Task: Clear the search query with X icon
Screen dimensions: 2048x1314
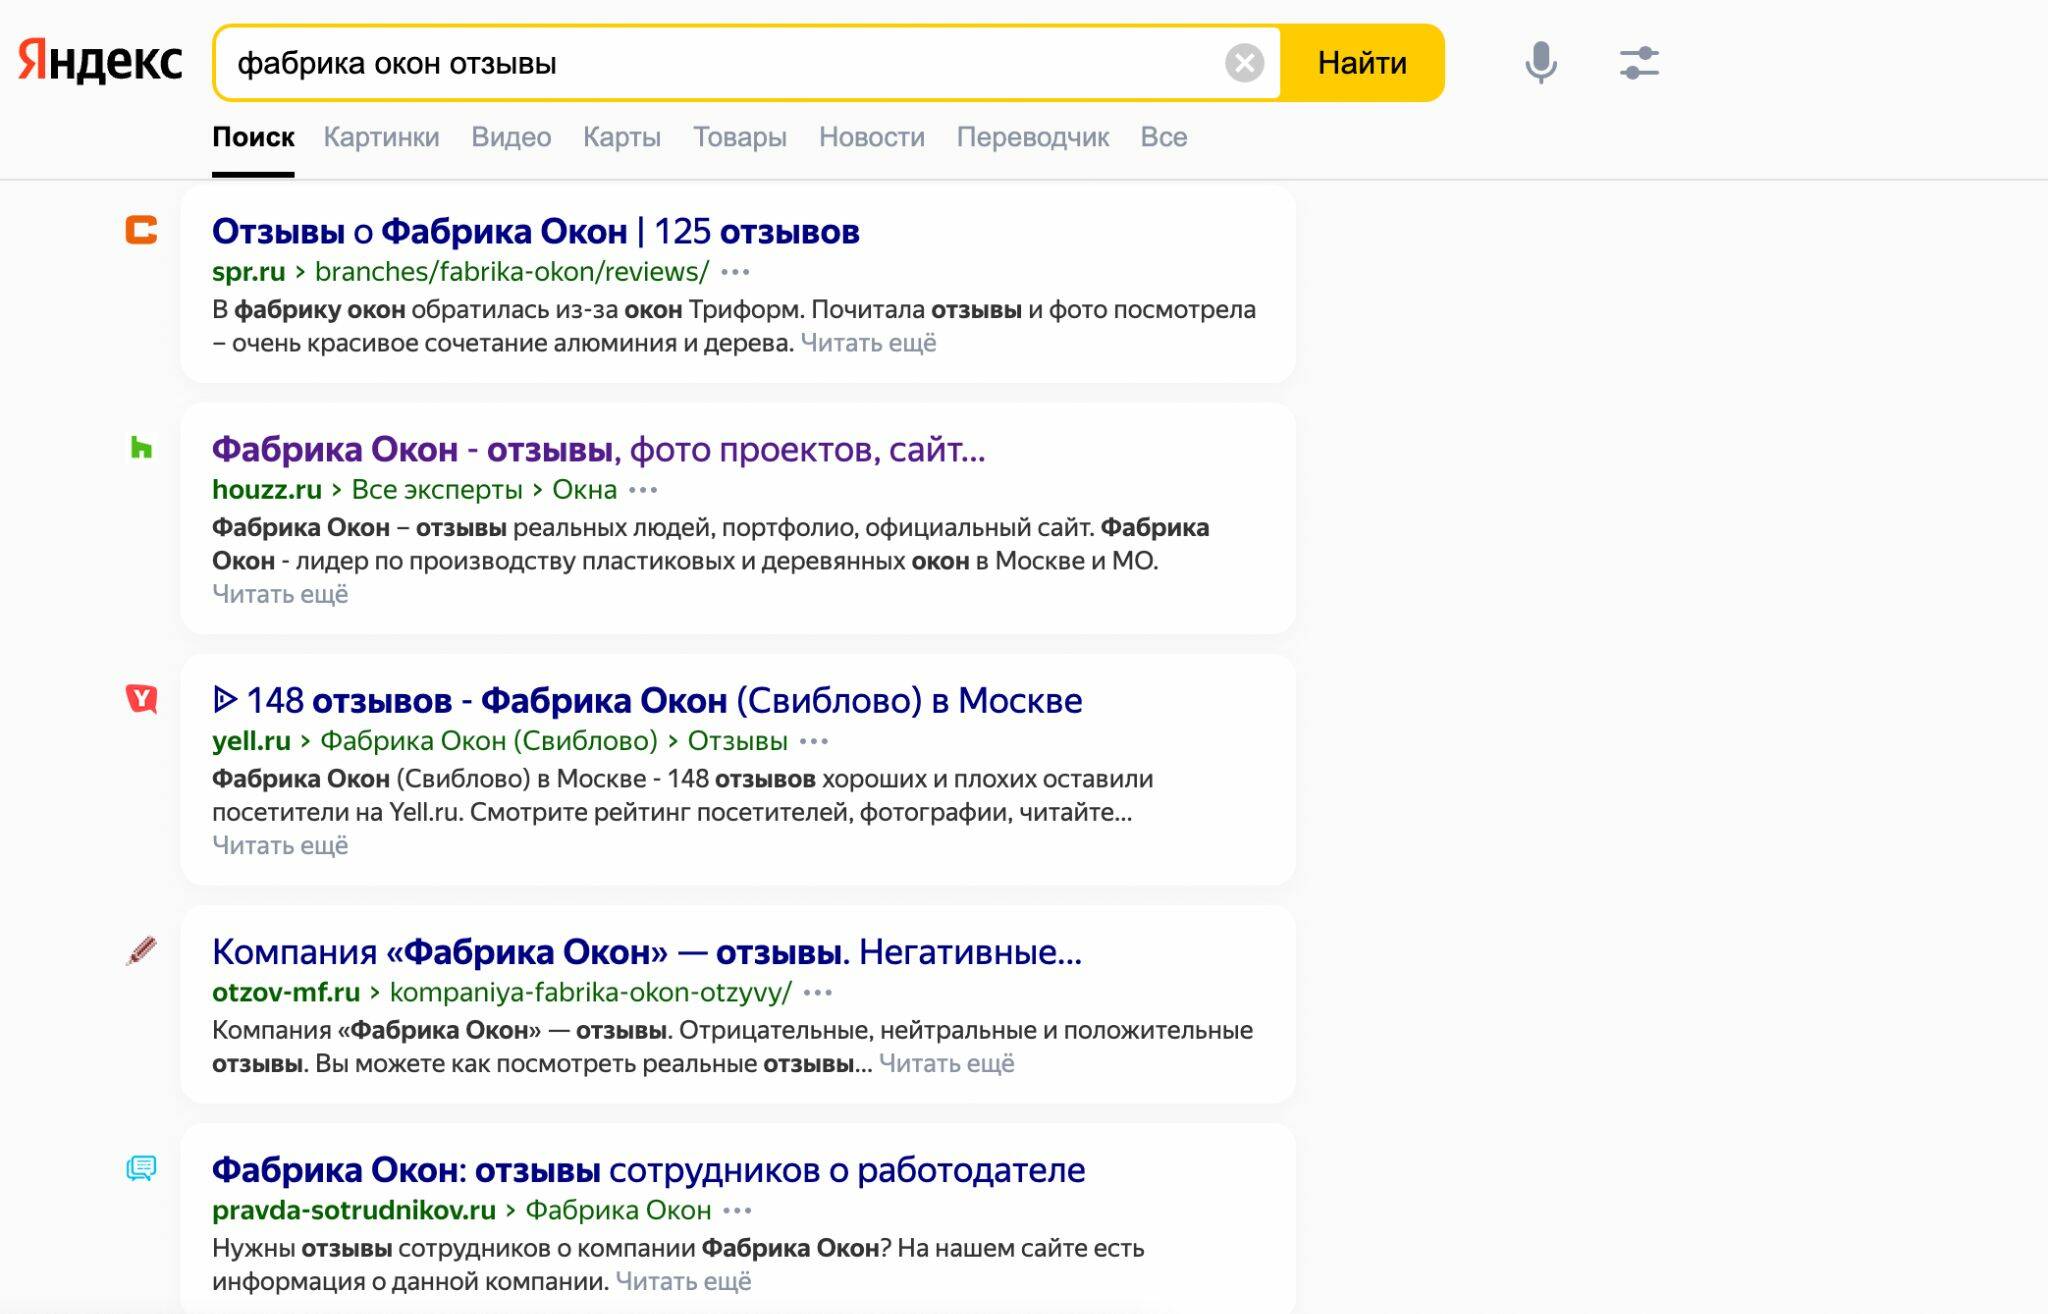Action: tap(1244, 63)
